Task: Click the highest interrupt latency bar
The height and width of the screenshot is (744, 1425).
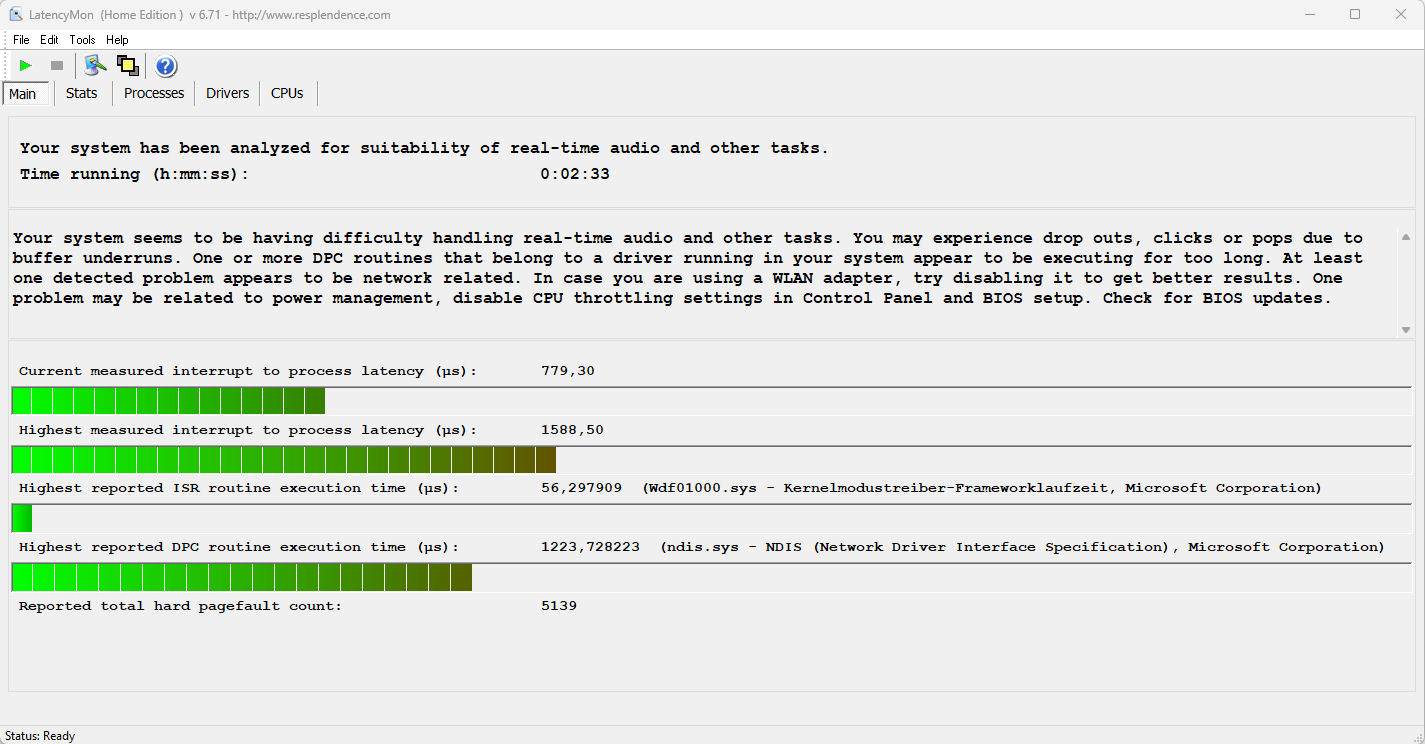Action: coord(711,460)
